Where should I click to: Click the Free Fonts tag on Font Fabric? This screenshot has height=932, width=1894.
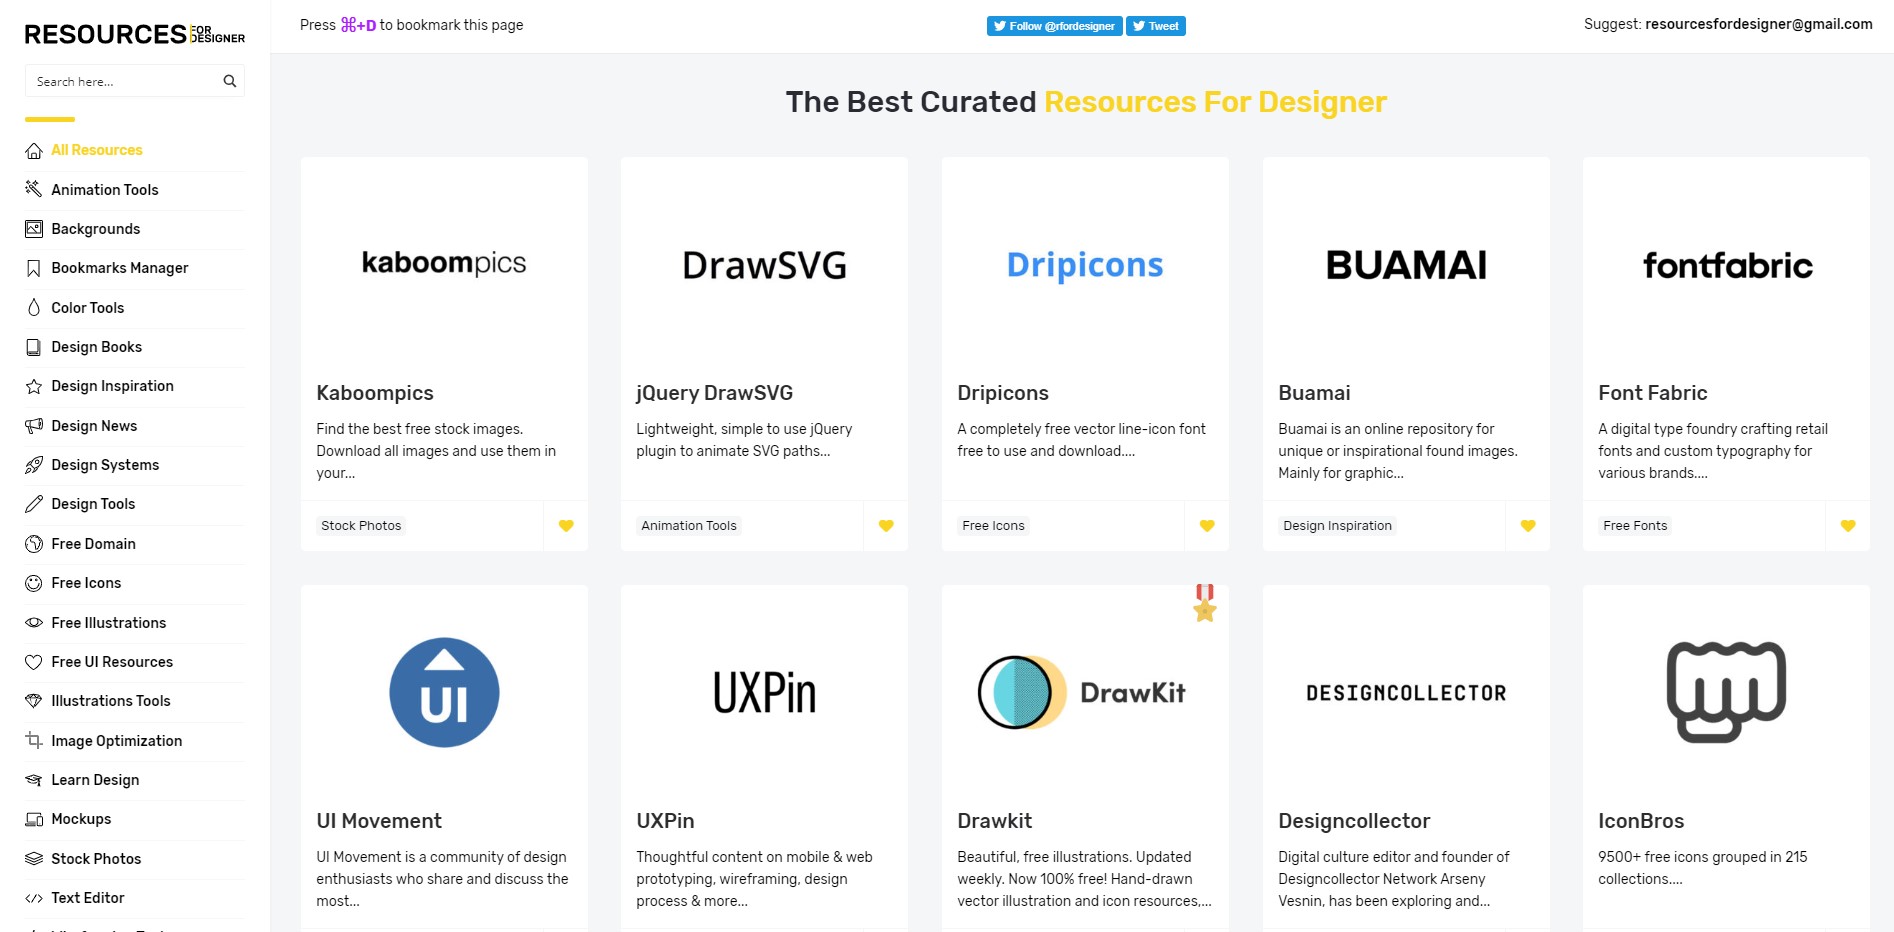point(1635,526)
